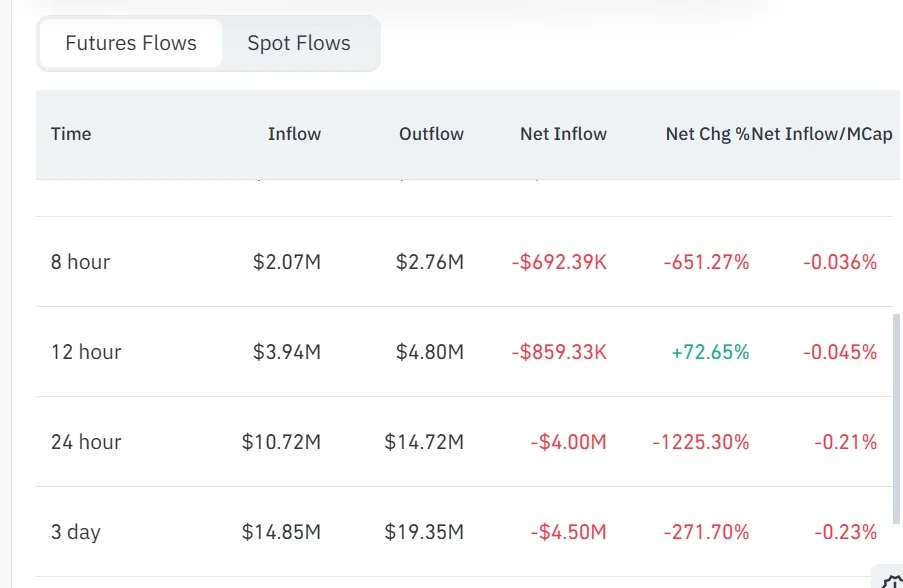903x588 pixels.
Task: Click the +72.65% net change value
Action: point(711,352)
